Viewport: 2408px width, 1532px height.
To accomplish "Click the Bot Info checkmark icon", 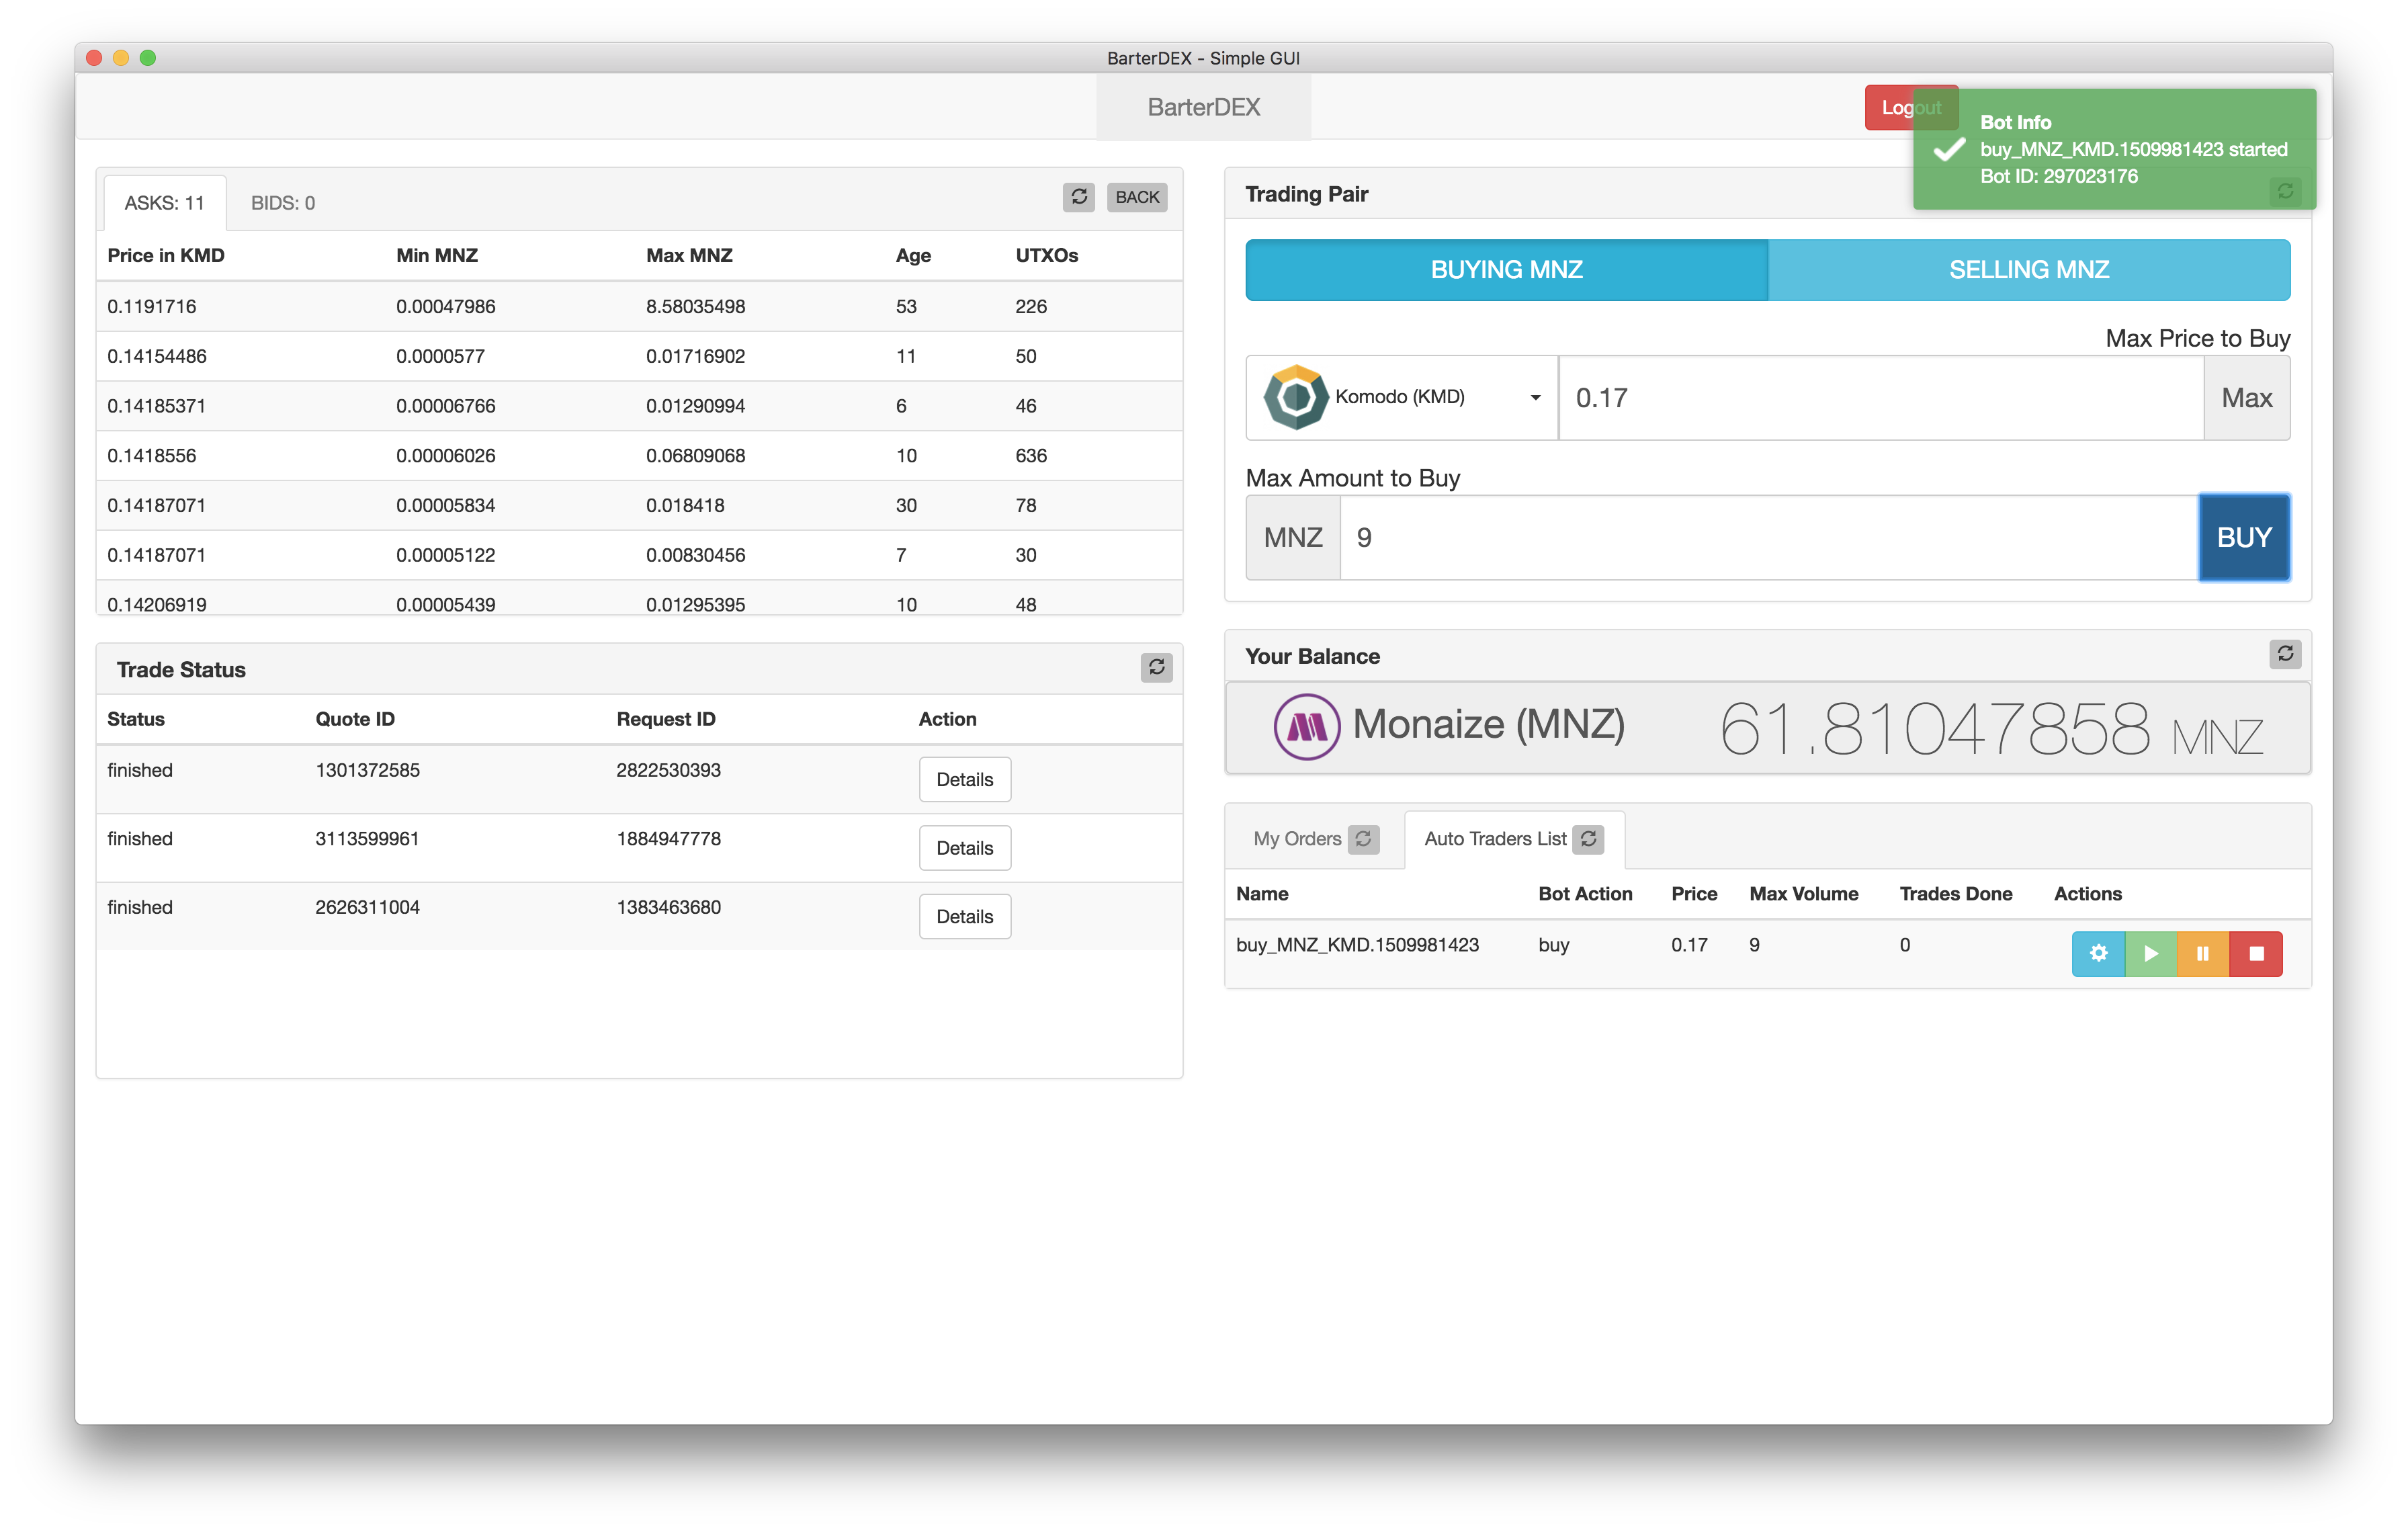I will tap(1949, 150).
